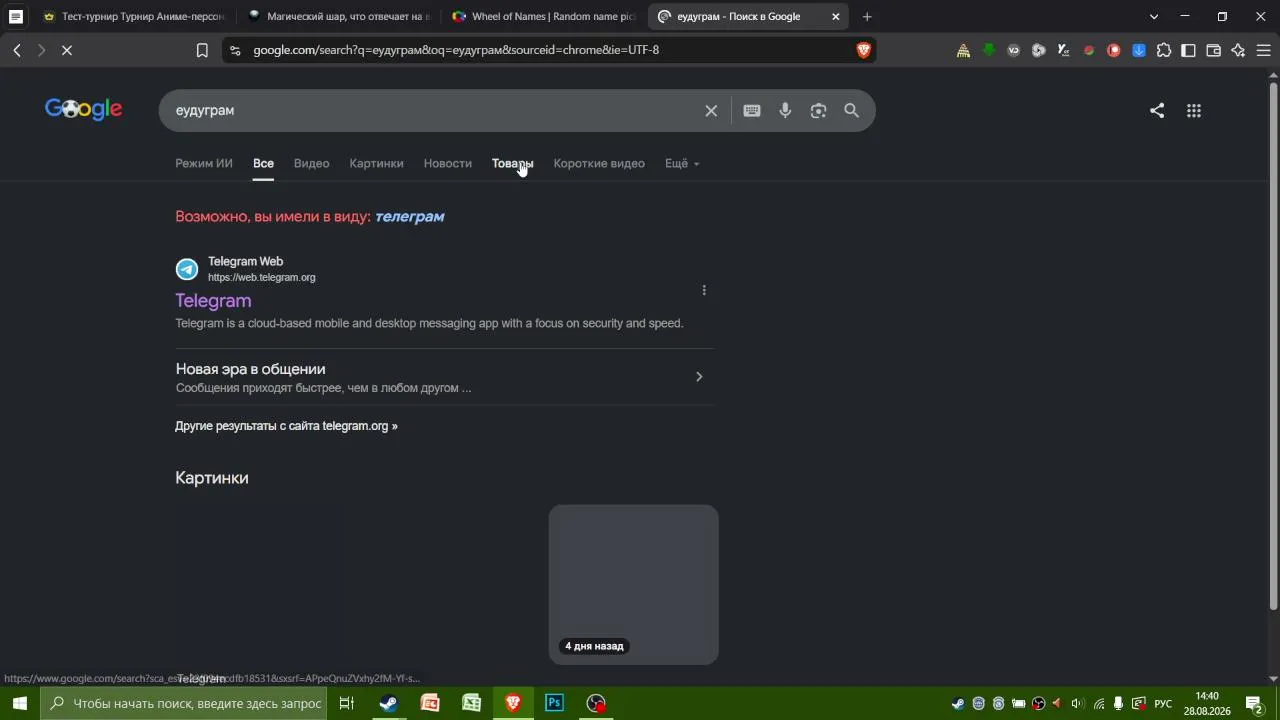This screenshot has width=1280, height=720.
Task: Stop loading the page
Action: point(67,50)
